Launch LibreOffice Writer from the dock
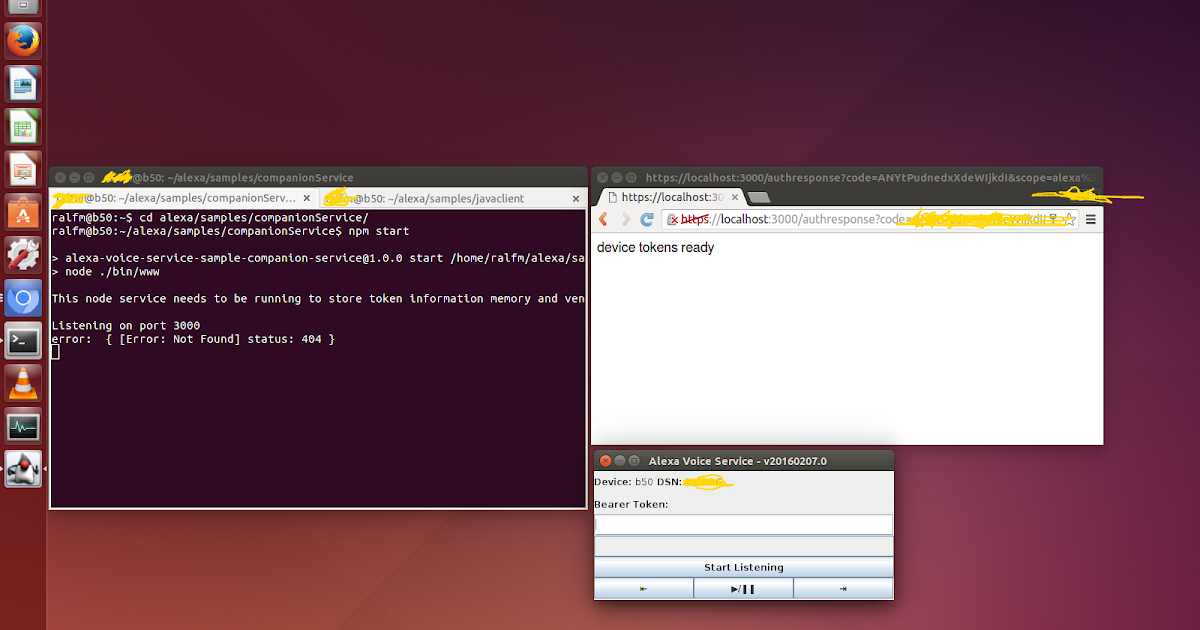The image size is (1200, 630). click(23, 84)
